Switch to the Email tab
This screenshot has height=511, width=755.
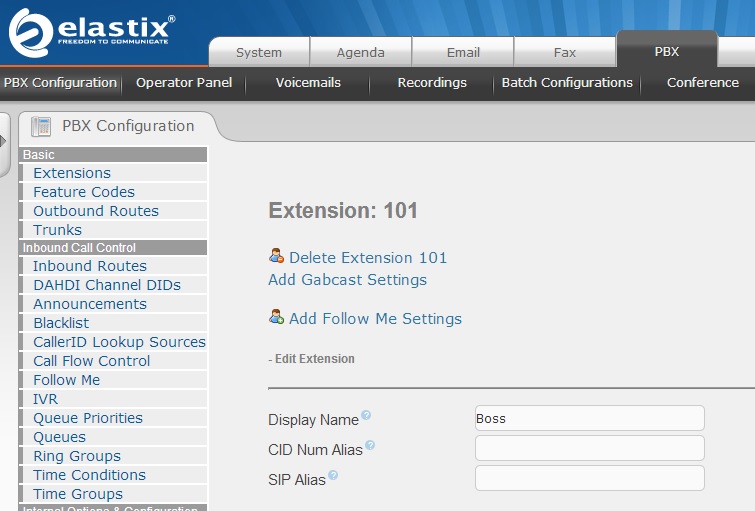pos(463,52)
